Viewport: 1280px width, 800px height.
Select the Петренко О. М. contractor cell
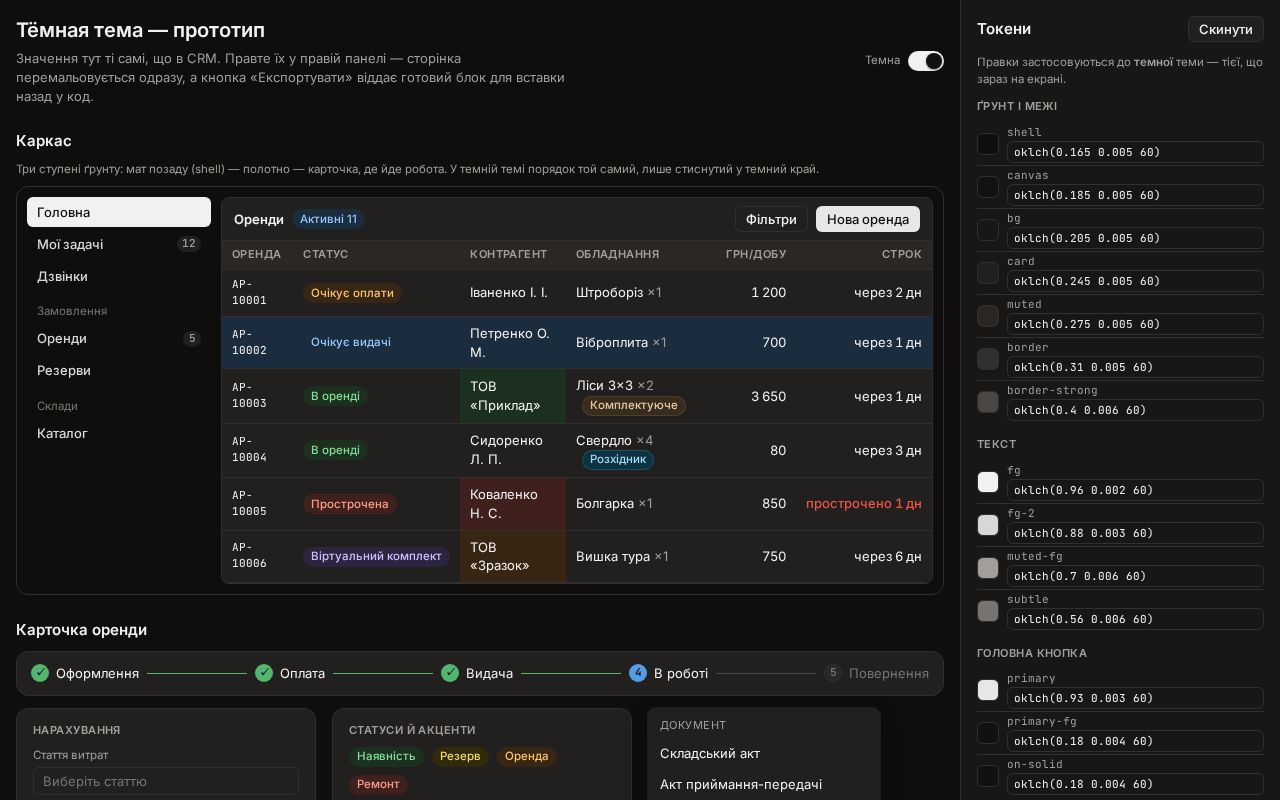513,343
